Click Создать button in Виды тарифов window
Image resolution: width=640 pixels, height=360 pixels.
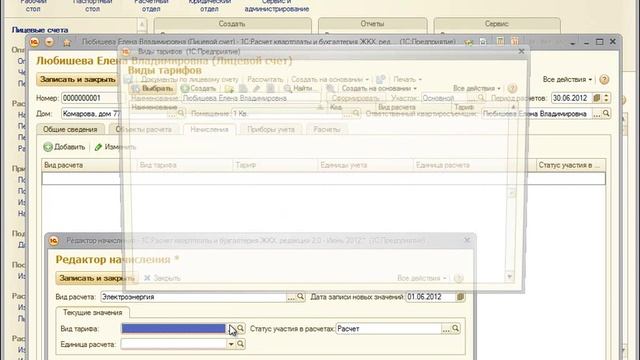[198, 89]
